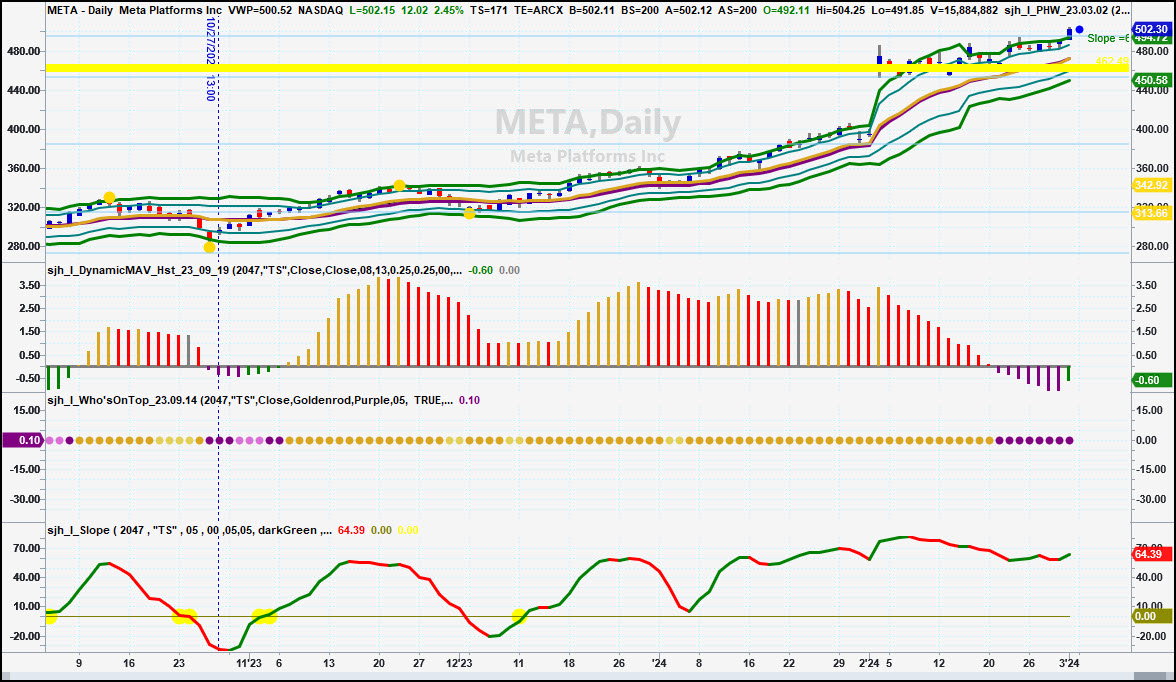Open the sjh_I_DynamicMAV_Hst indicator title
1176x682 pixels.
pos(254,270)
